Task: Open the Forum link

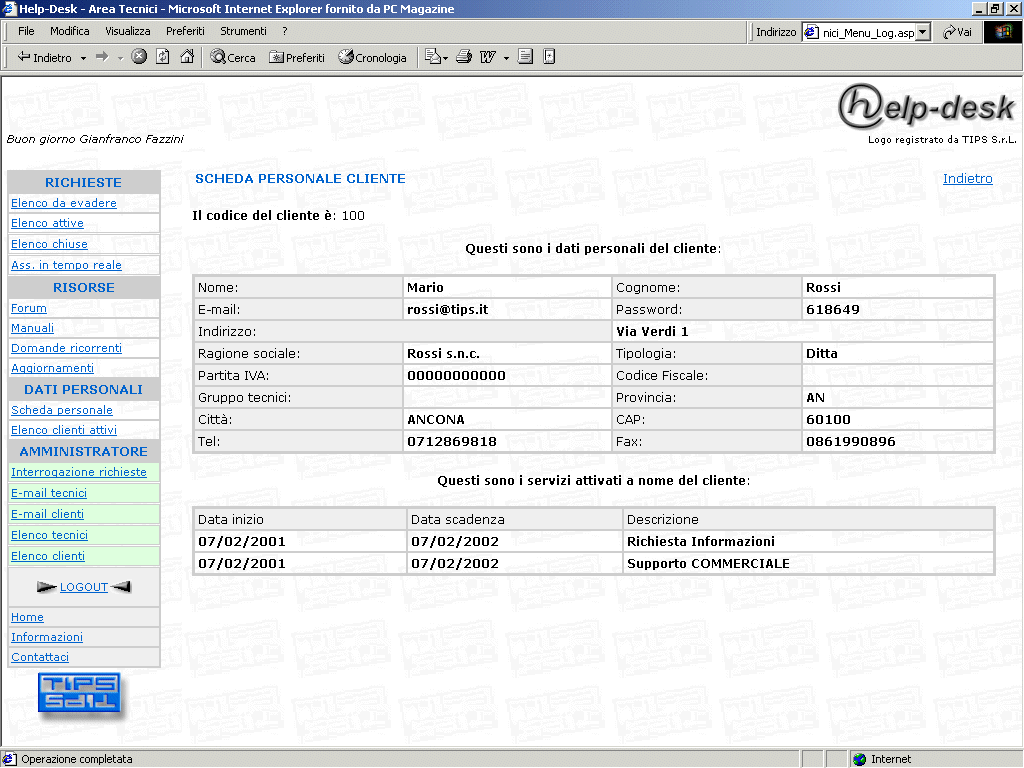Action: tap(29, 308)
